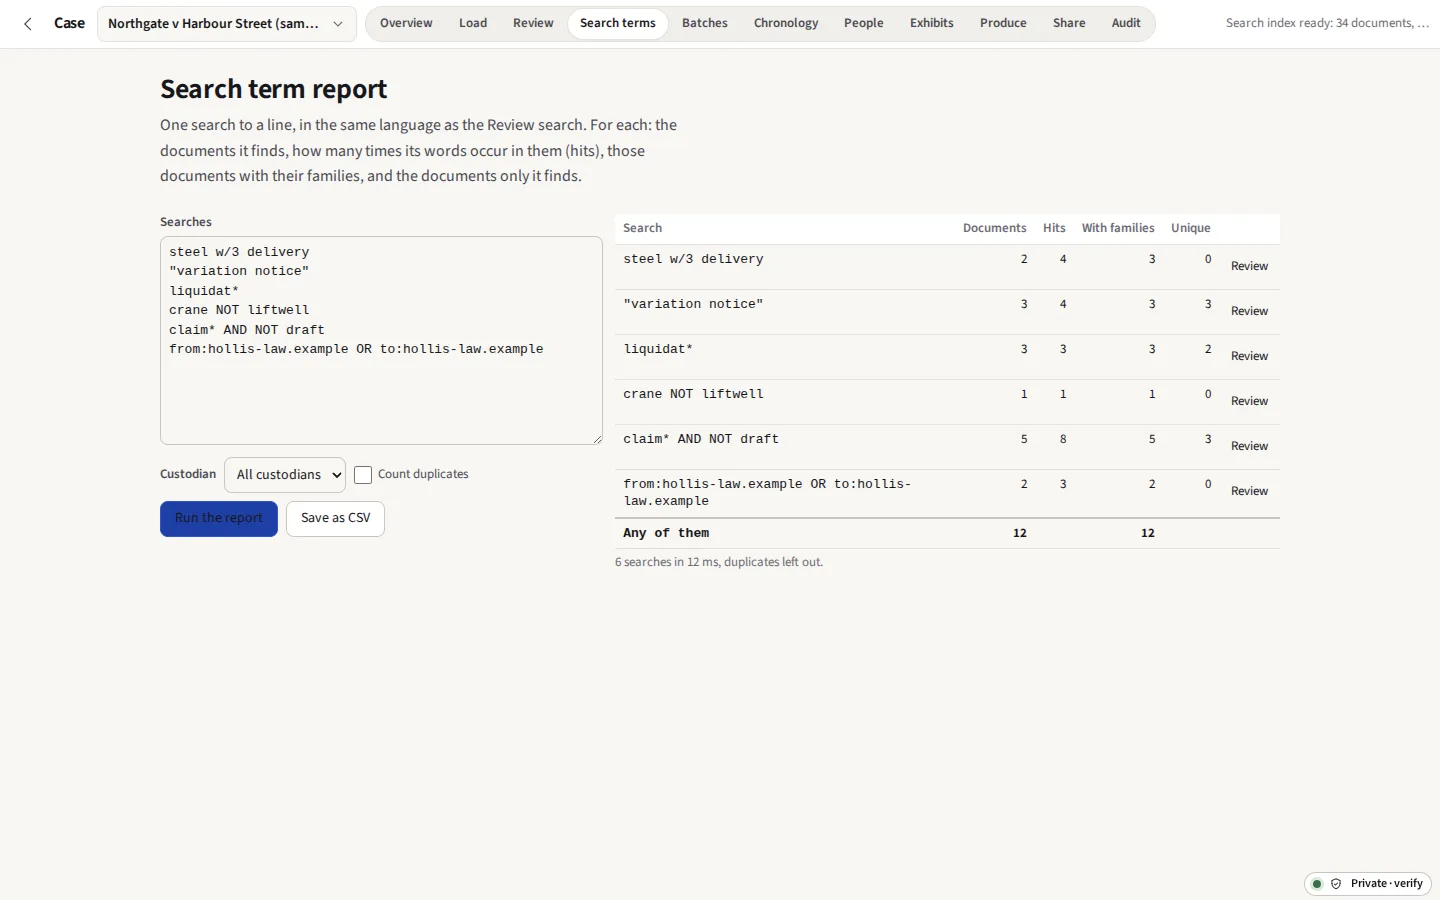The image size is (1440, 900).
Task: Open the Audit tab
Action: (x=1126, y=23)
